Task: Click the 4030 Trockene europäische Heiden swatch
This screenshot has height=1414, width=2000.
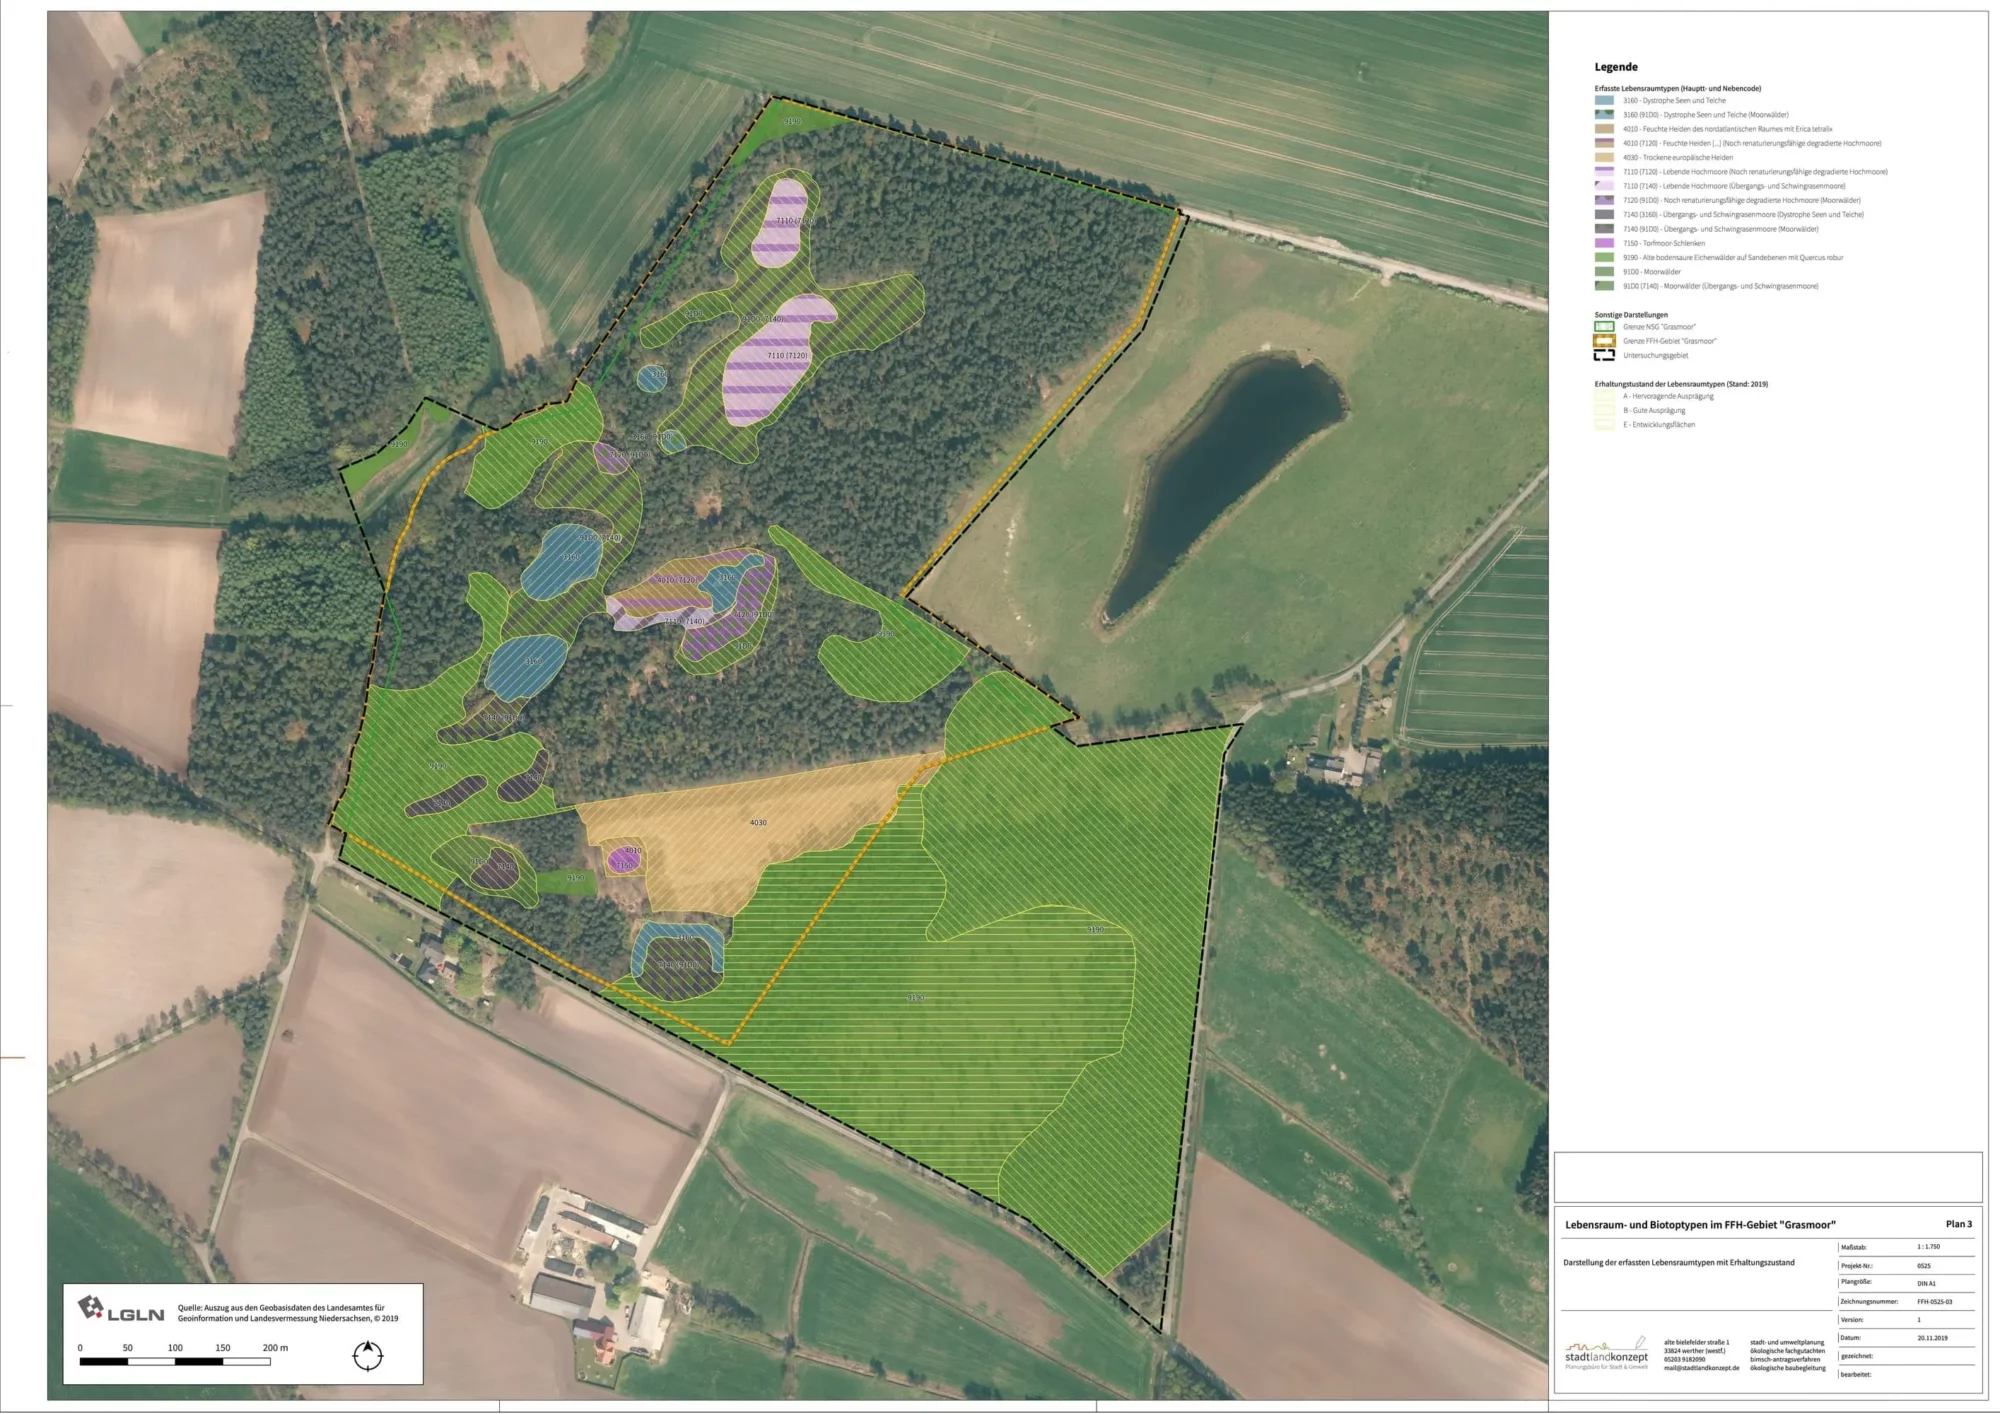Action: click(1604, 158)
